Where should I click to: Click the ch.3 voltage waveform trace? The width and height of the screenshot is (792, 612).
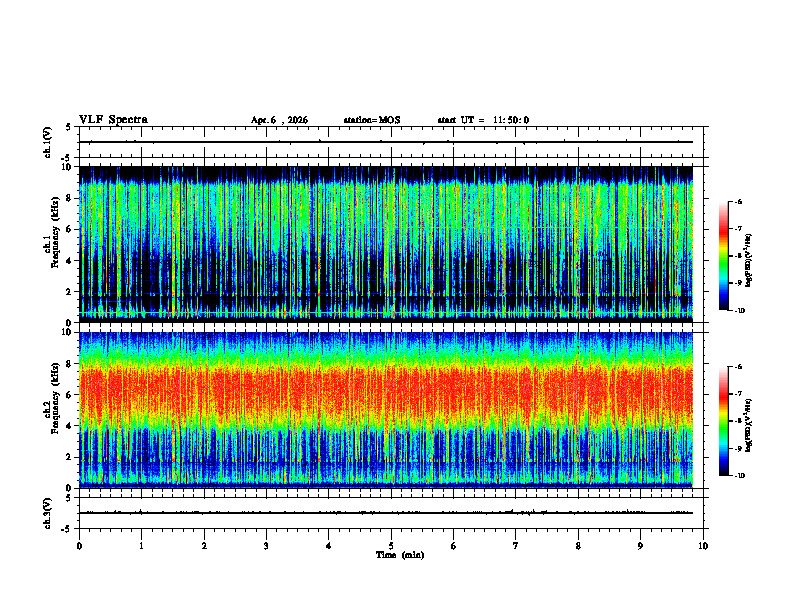pyautogui.click(x=386, y=513)
